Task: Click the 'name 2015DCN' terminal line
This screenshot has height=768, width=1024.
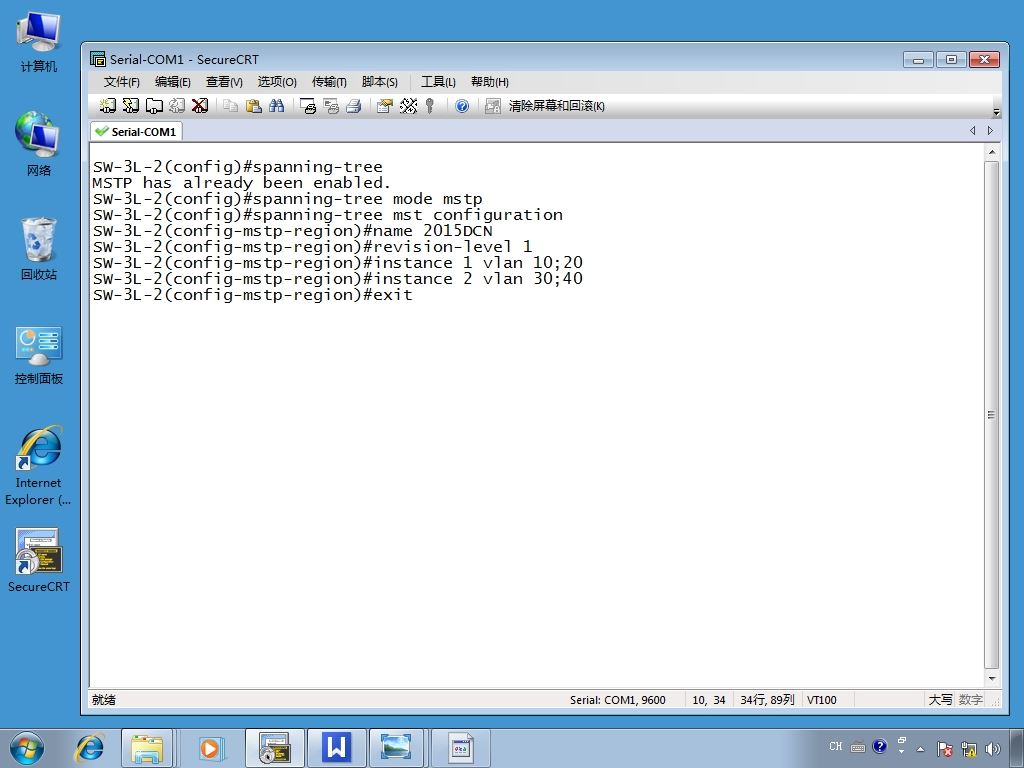Action: coord(292,231)
